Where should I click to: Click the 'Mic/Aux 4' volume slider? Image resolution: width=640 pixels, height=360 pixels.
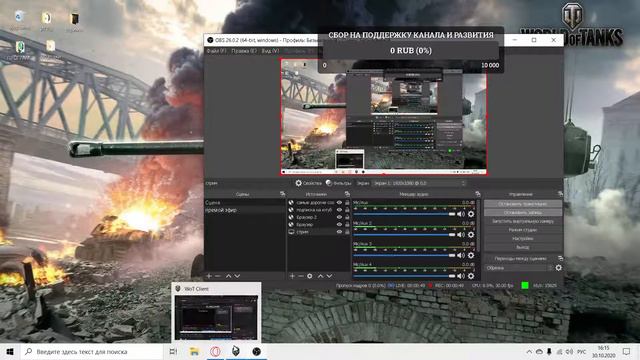coord(404,276)
